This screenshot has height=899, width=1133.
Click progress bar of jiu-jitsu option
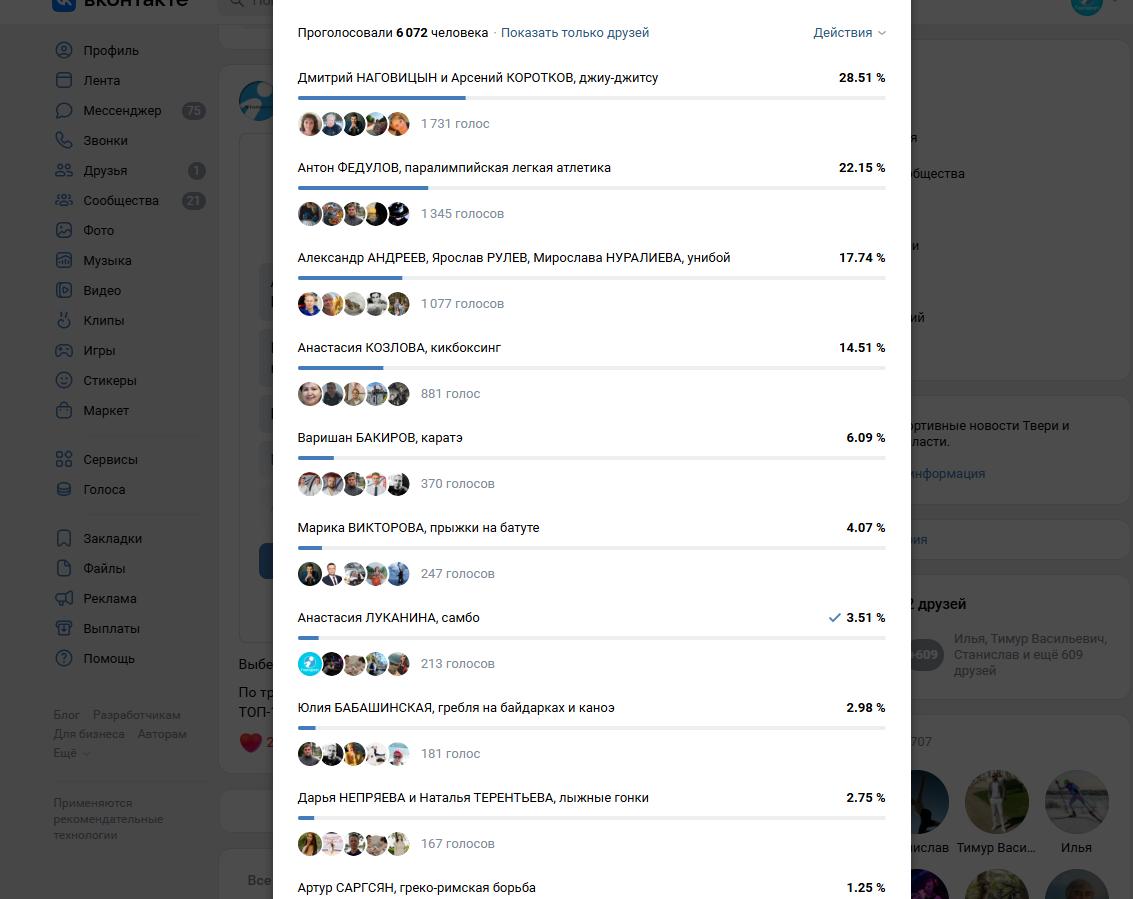pyautogui.click(x=591, y=98)
